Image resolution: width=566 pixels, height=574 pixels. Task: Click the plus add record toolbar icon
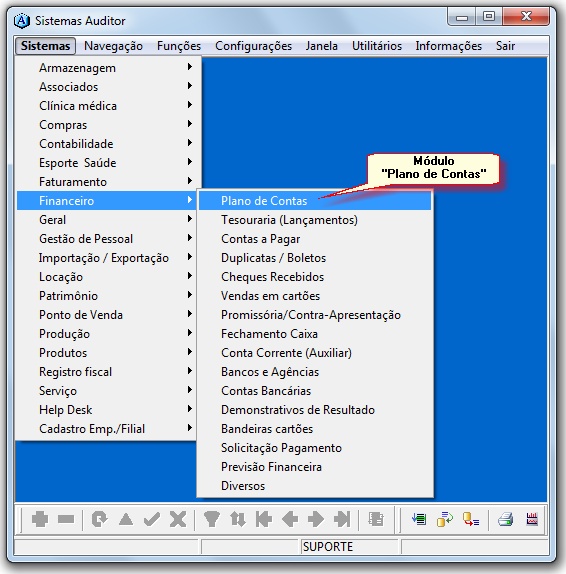40,519
